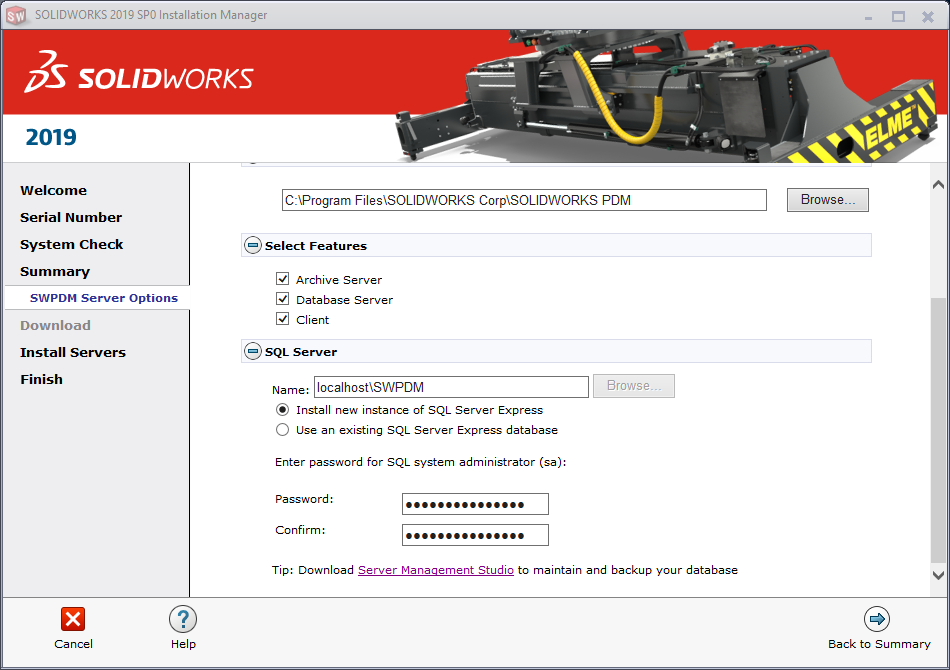Go to Install Servers in the sidebar
The image size is (950, 670).
(72, 352)
